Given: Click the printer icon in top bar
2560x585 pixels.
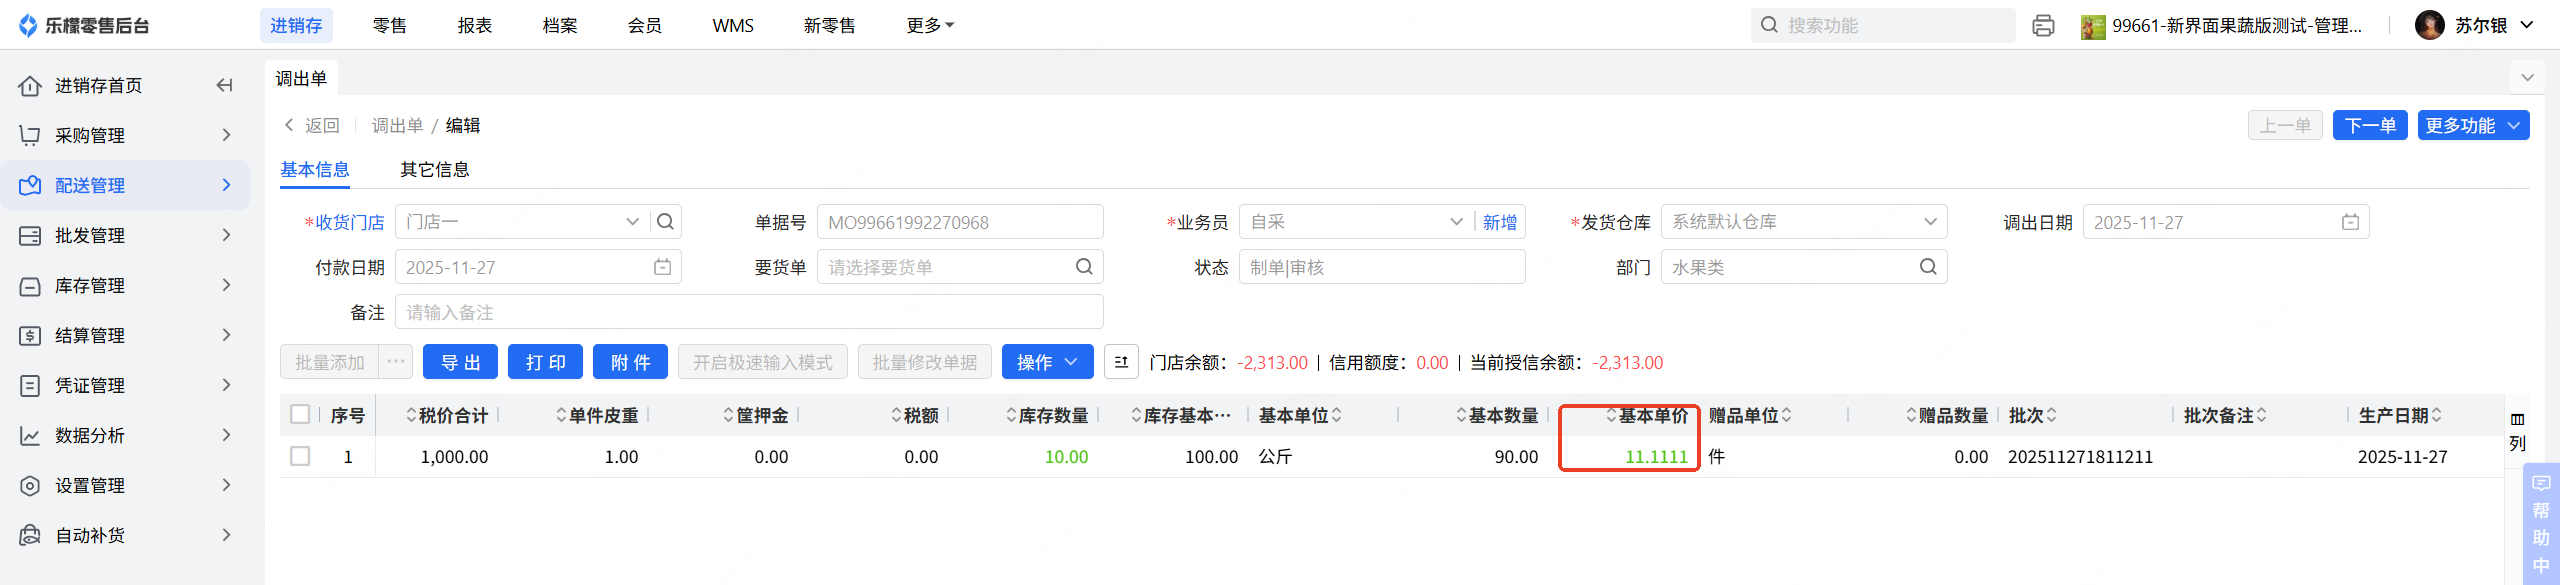Looking at the screenshot, I should click(x=2043, y=26).
